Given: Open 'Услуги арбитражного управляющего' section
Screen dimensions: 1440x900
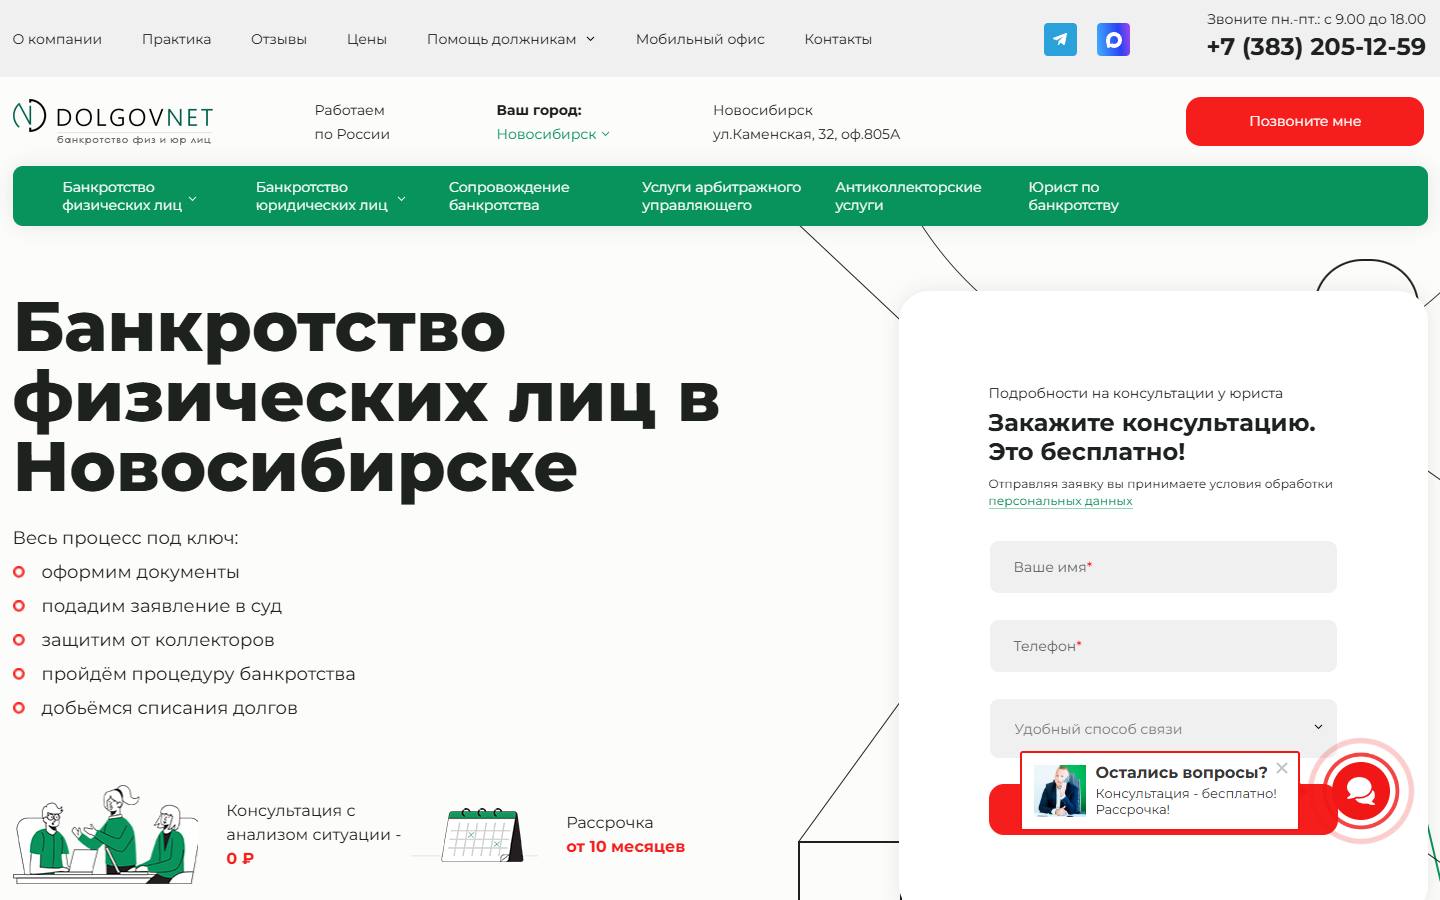Looking at the screenshot, I should pyautogui.click(x=721, y=196).
